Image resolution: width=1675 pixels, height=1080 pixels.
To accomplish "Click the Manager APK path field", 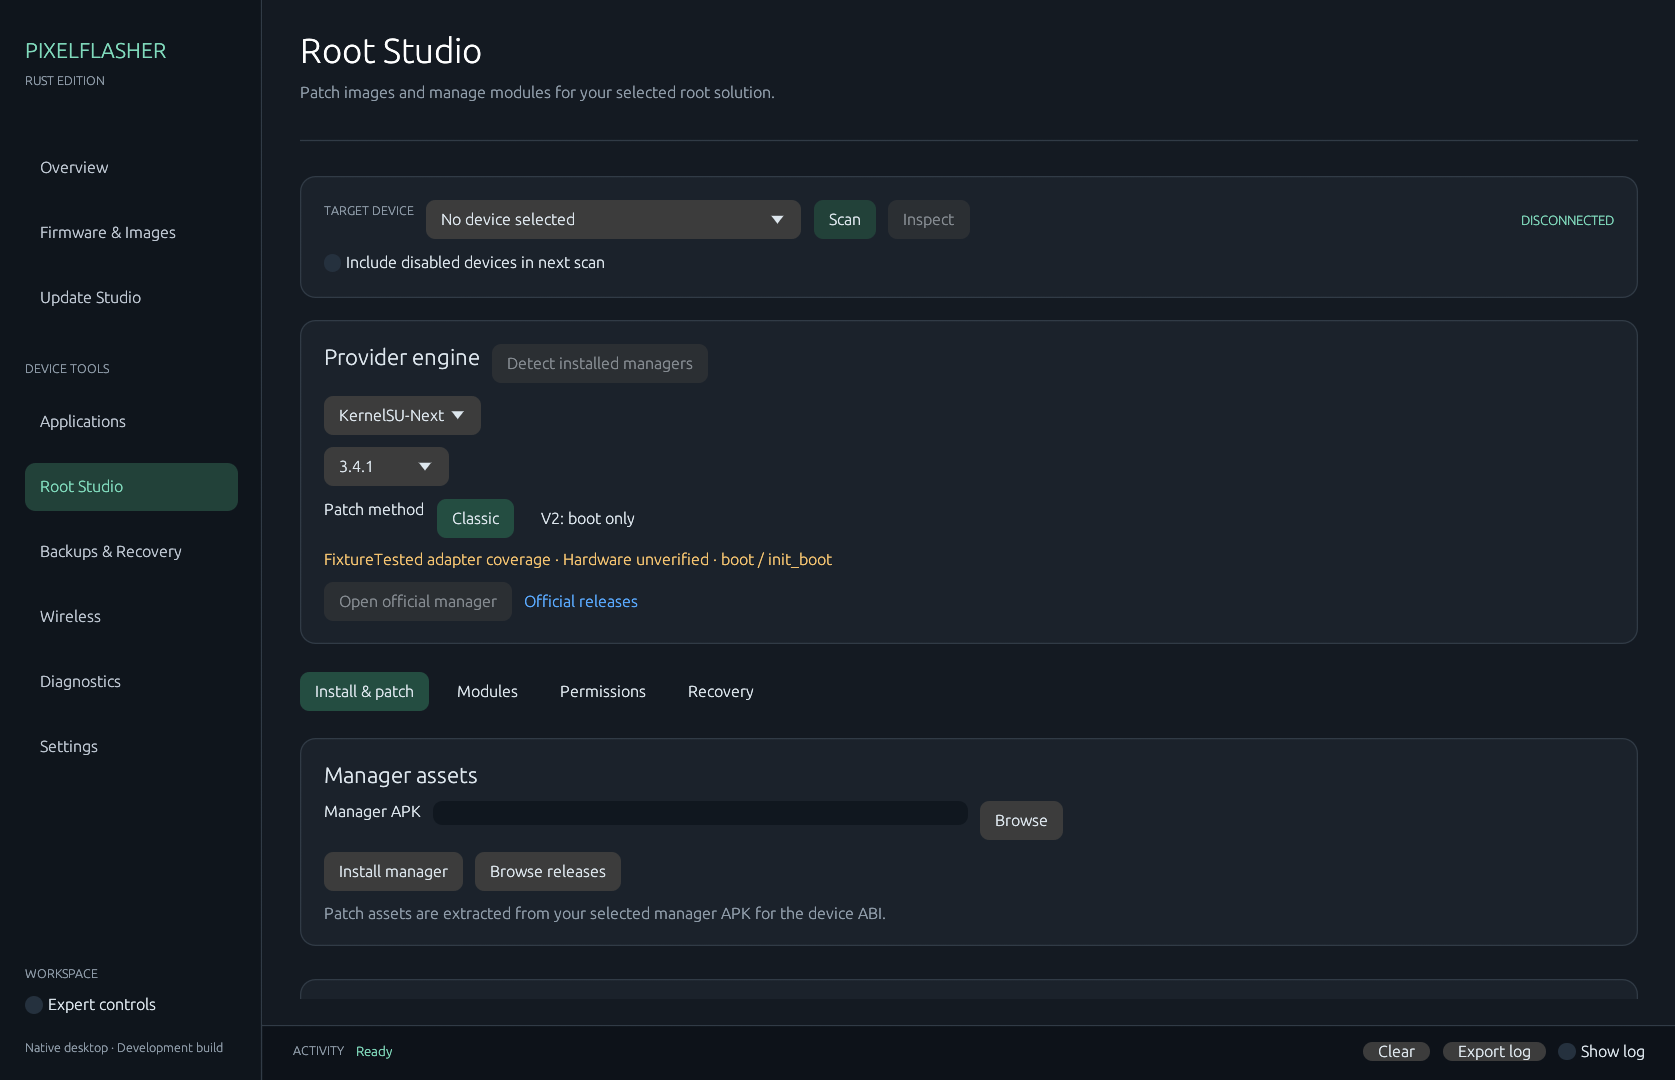I will (x=700, y=813).
